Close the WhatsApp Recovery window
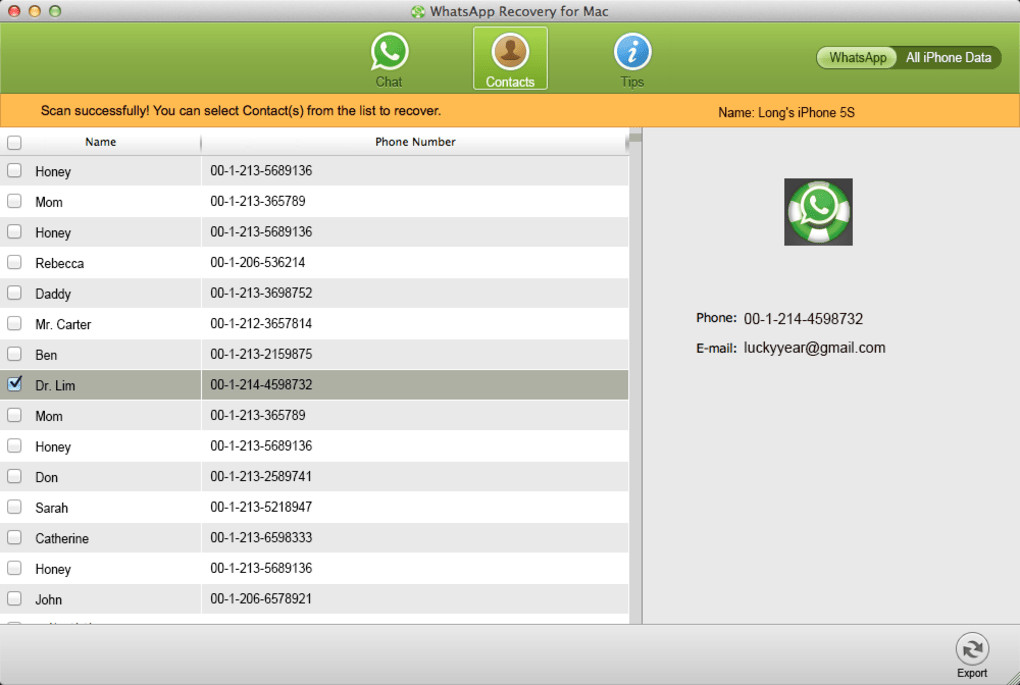This screenshot has height=685, width=1020. [x=14, y=10]
